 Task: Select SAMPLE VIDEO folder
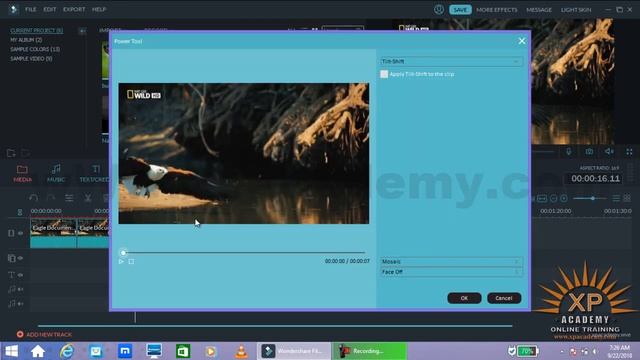(x=31, y=59)
